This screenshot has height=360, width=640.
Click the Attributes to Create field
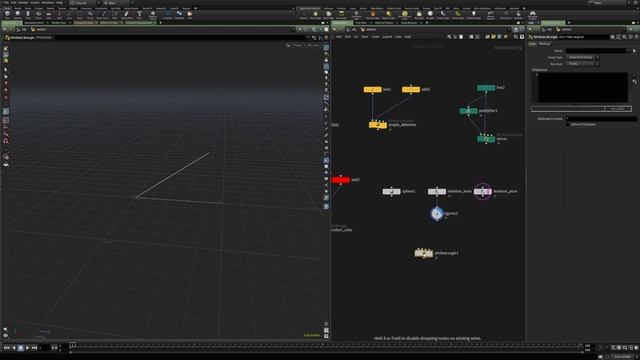pyautogui.click(x=601, y=119)
